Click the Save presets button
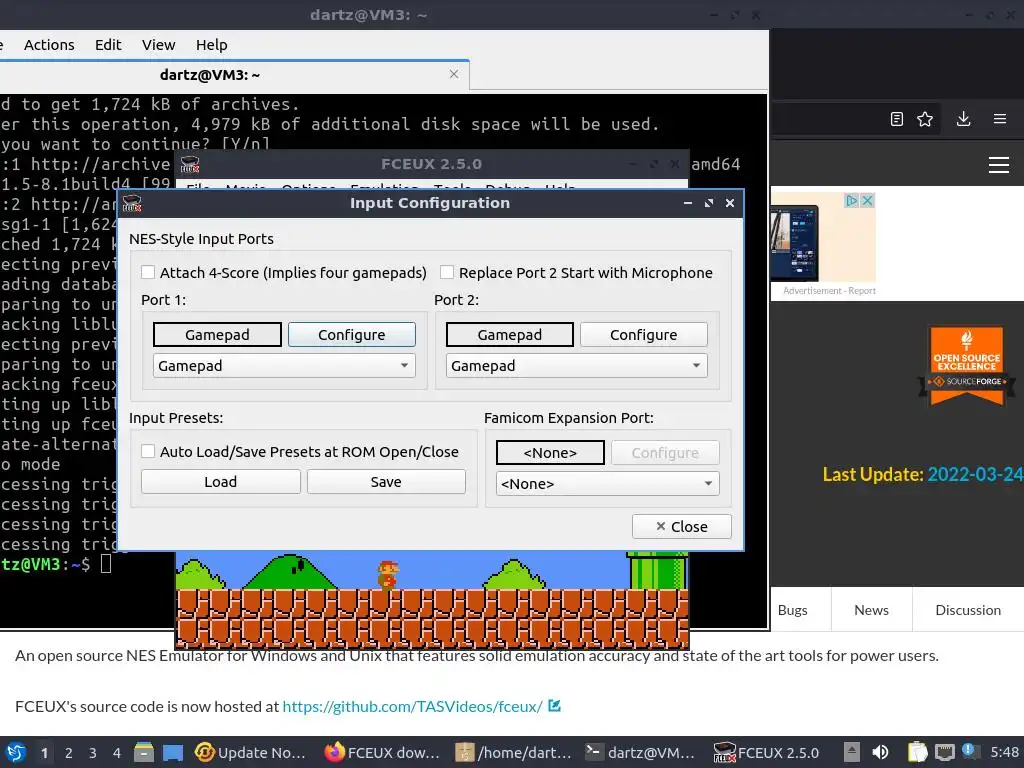The image size is (1024, 768). [386, 482]
